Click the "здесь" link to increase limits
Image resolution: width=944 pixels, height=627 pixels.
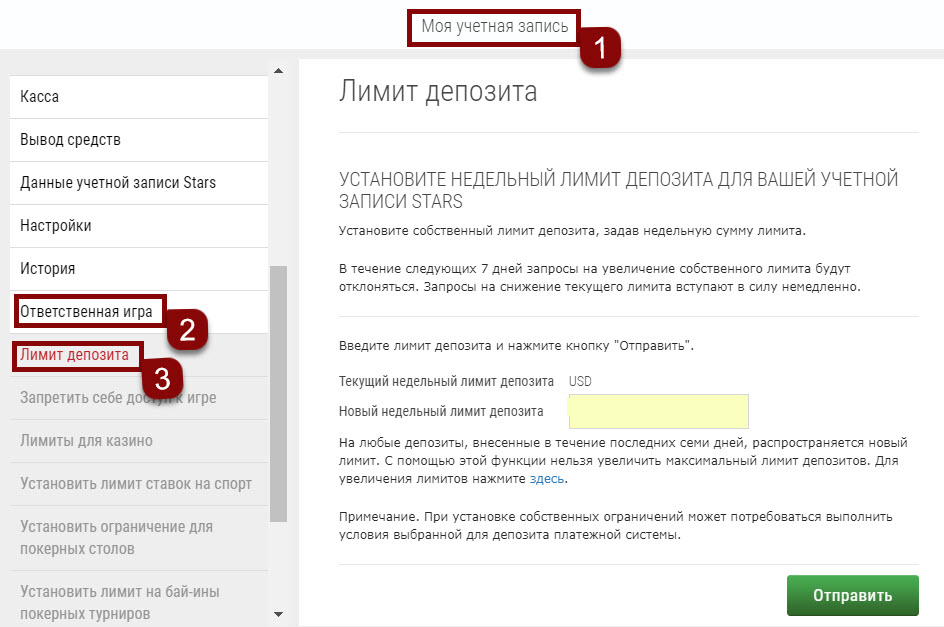[x=546, y=480]
